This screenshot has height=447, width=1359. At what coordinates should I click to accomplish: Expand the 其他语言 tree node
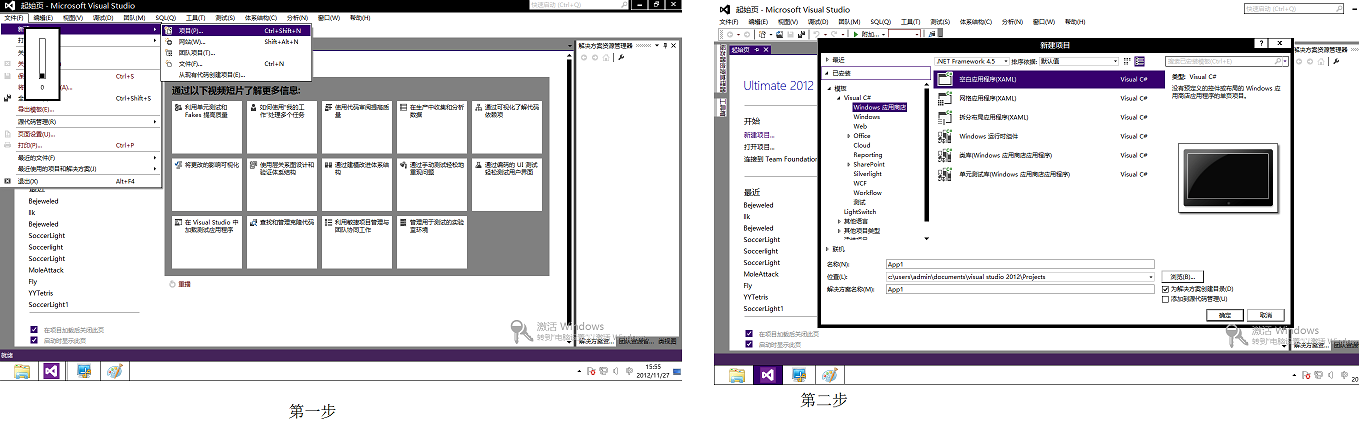point(838,221)
